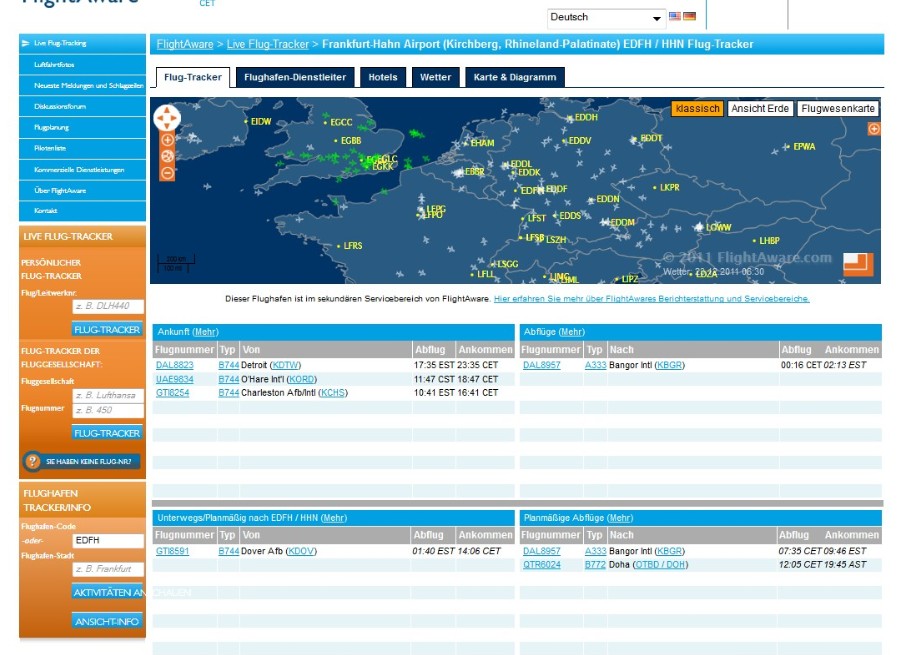
Task: Click the US flag language icon
Action: (675, 17)
